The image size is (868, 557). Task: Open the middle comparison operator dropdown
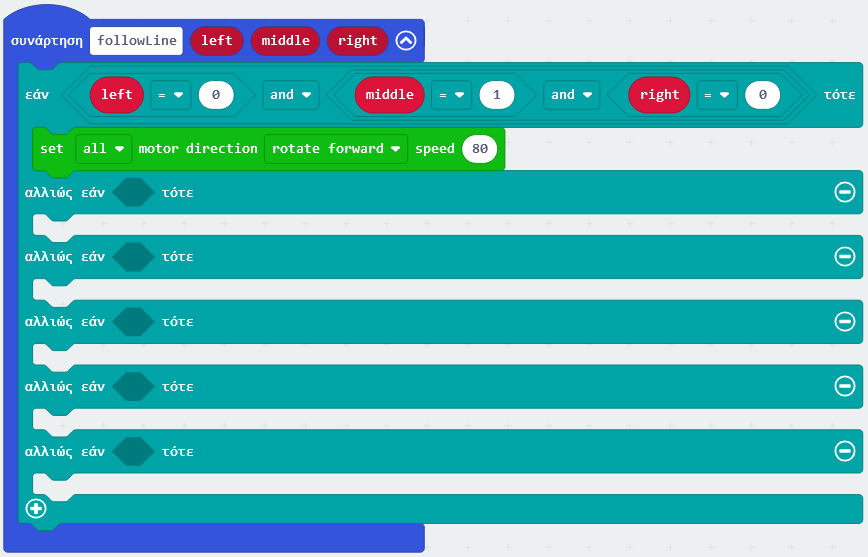451,95
